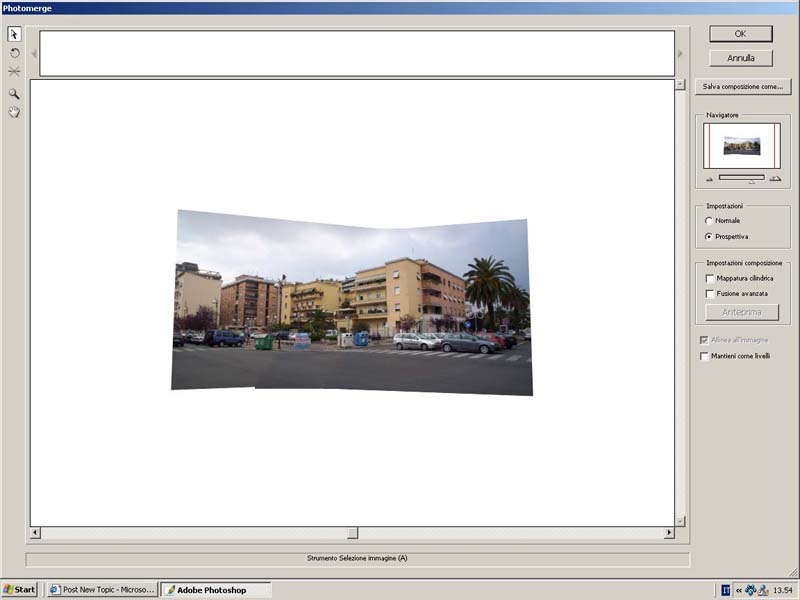Enable Fusione avanzata checkbox
The image size is (800, 600).
pos(709,294)
